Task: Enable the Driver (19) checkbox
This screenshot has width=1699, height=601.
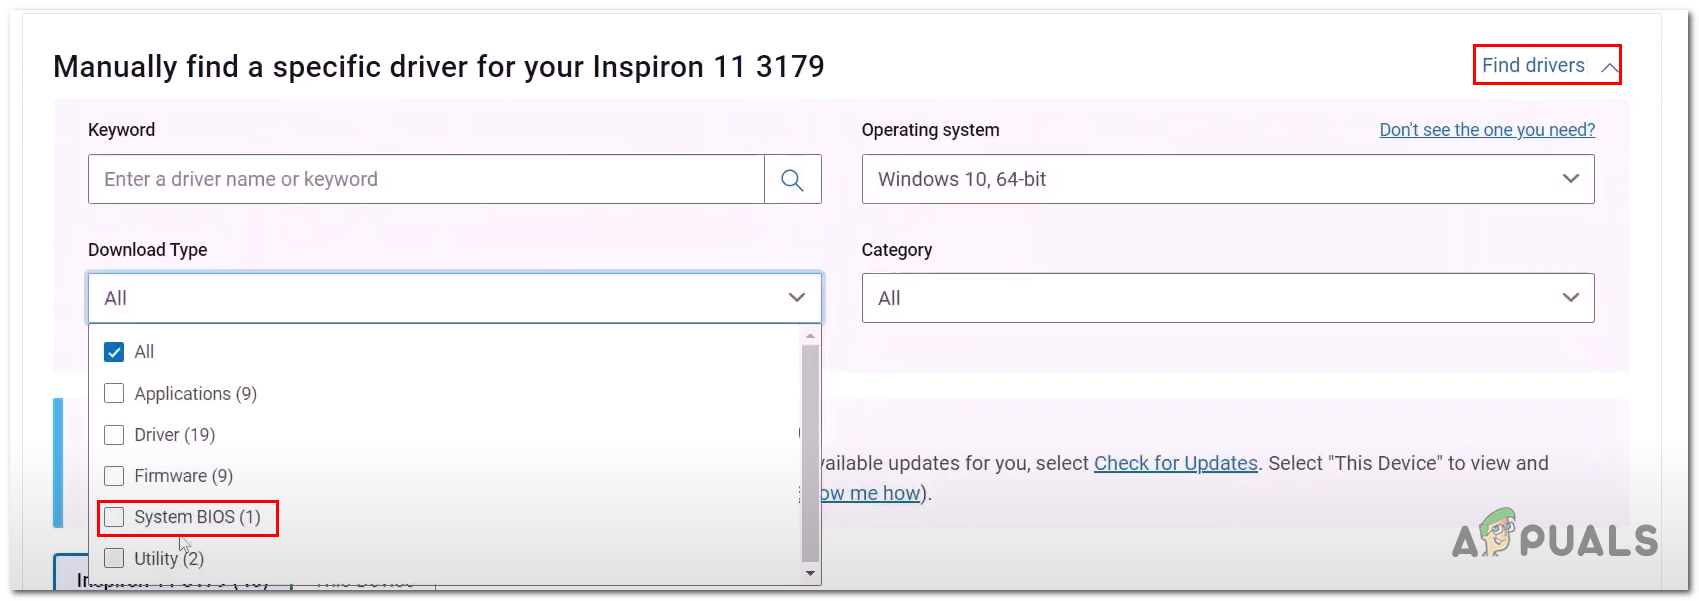Action: [x=115, y=435]
